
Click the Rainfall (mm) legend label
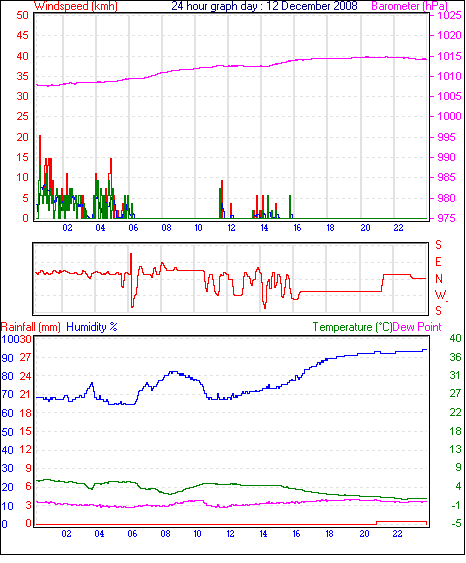[31, 327]
